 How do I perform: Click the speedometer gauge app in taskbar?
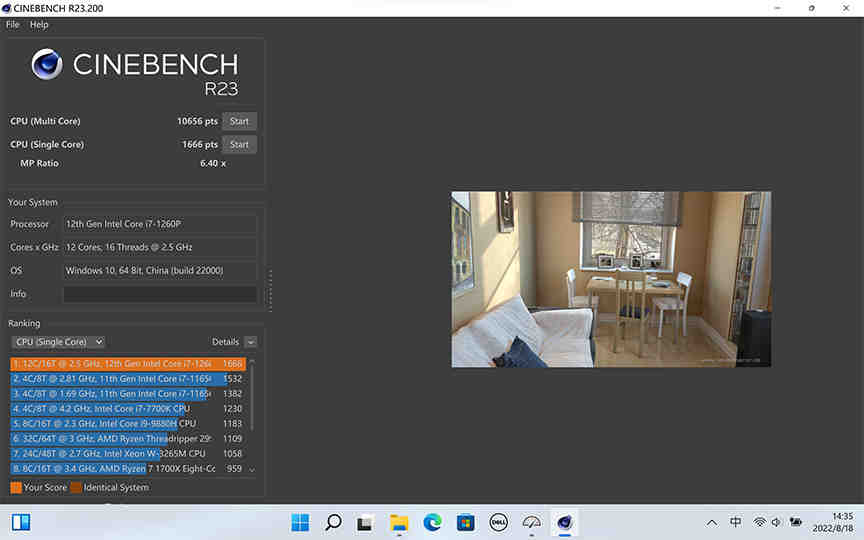tap(532, 522)
